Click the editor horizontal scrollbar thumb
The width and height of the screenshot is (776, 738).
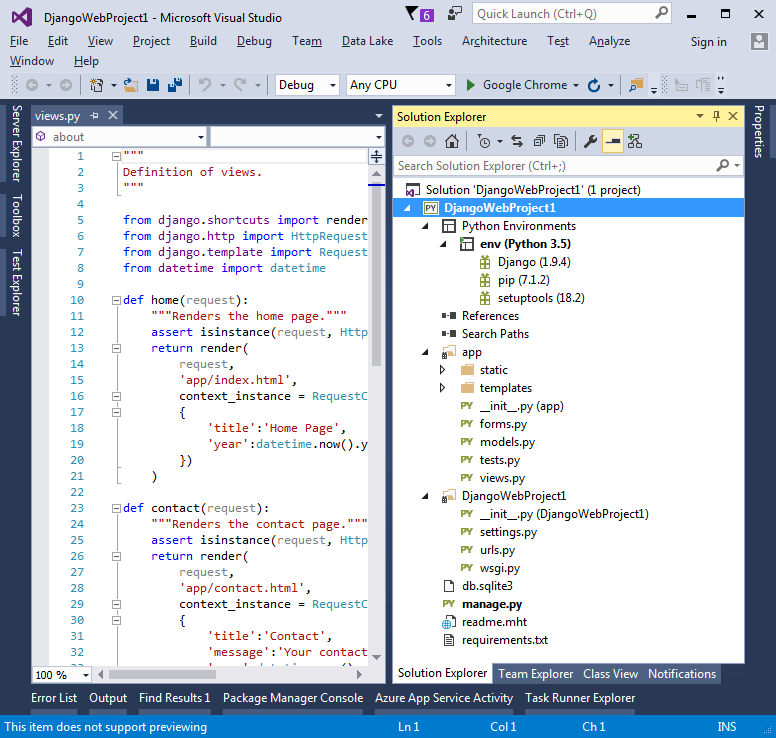tap(162, 674)
